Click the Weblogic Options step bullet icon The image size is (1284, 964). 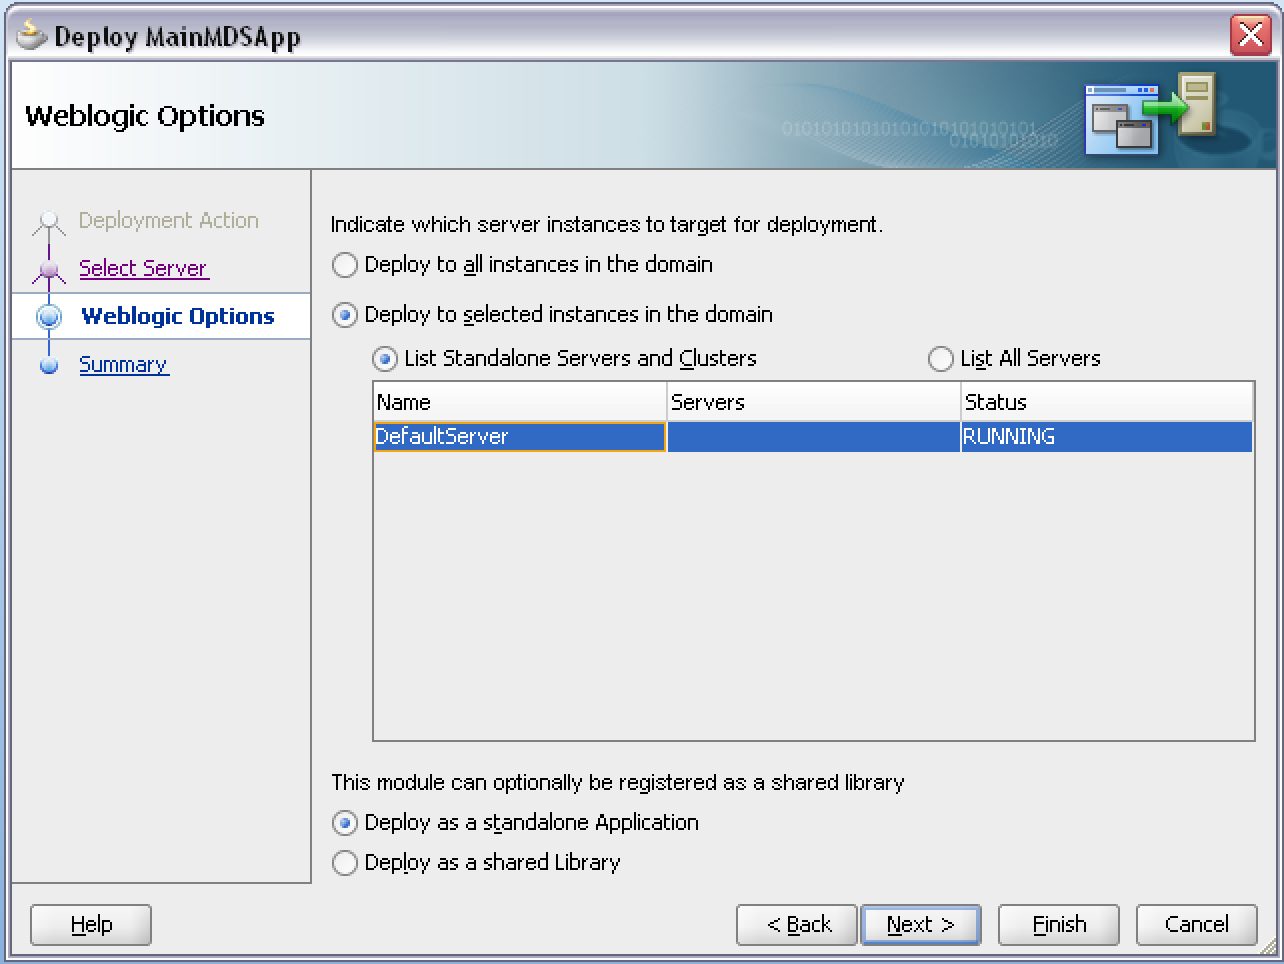tap(49, 317)
